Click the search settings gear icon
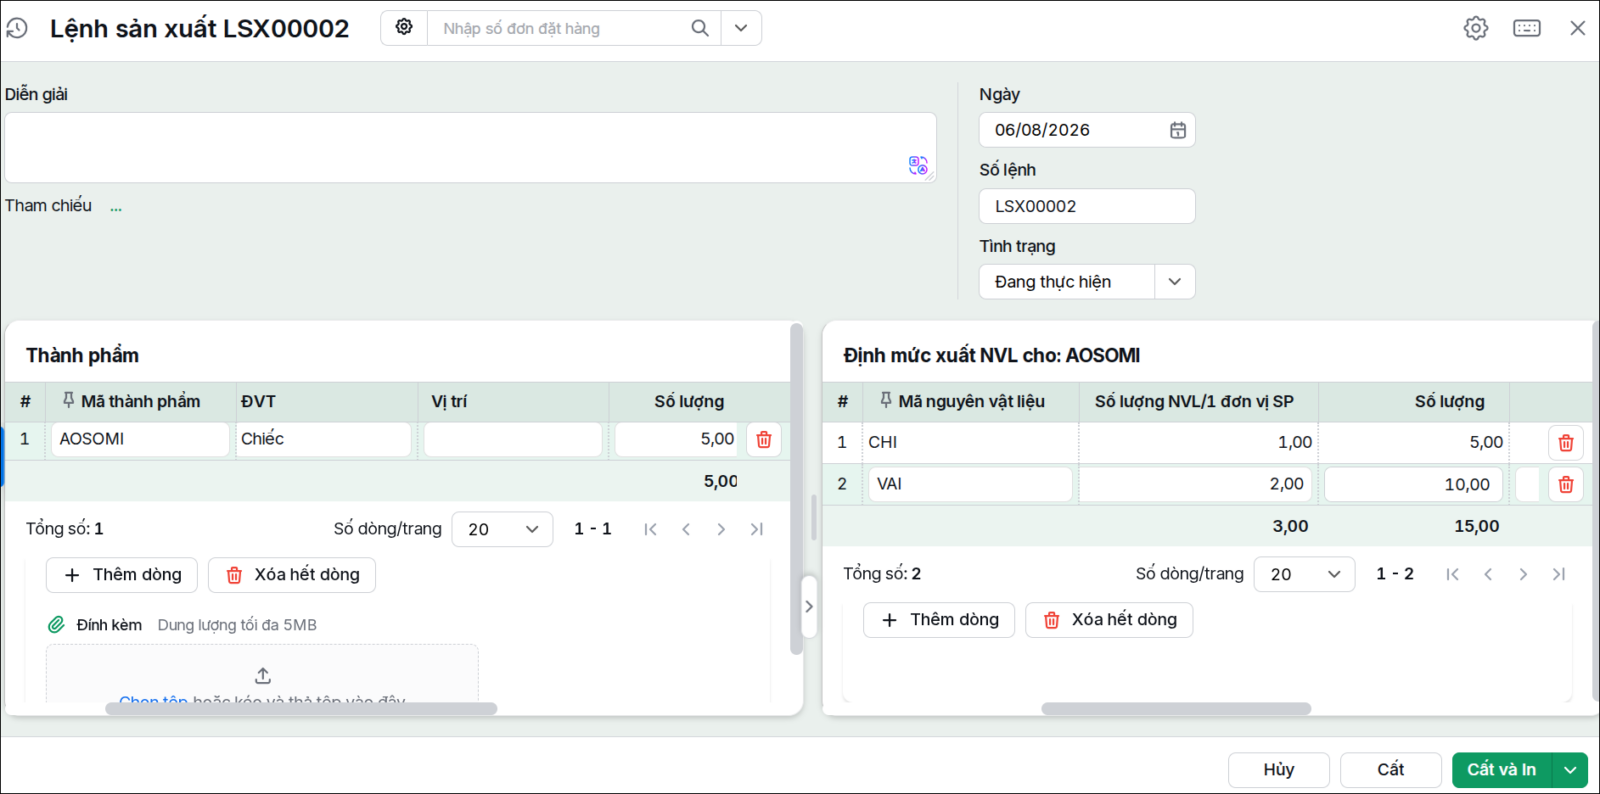Image resolution: width=1600 pixels, height=794 pixels. [x=404, y=27]
